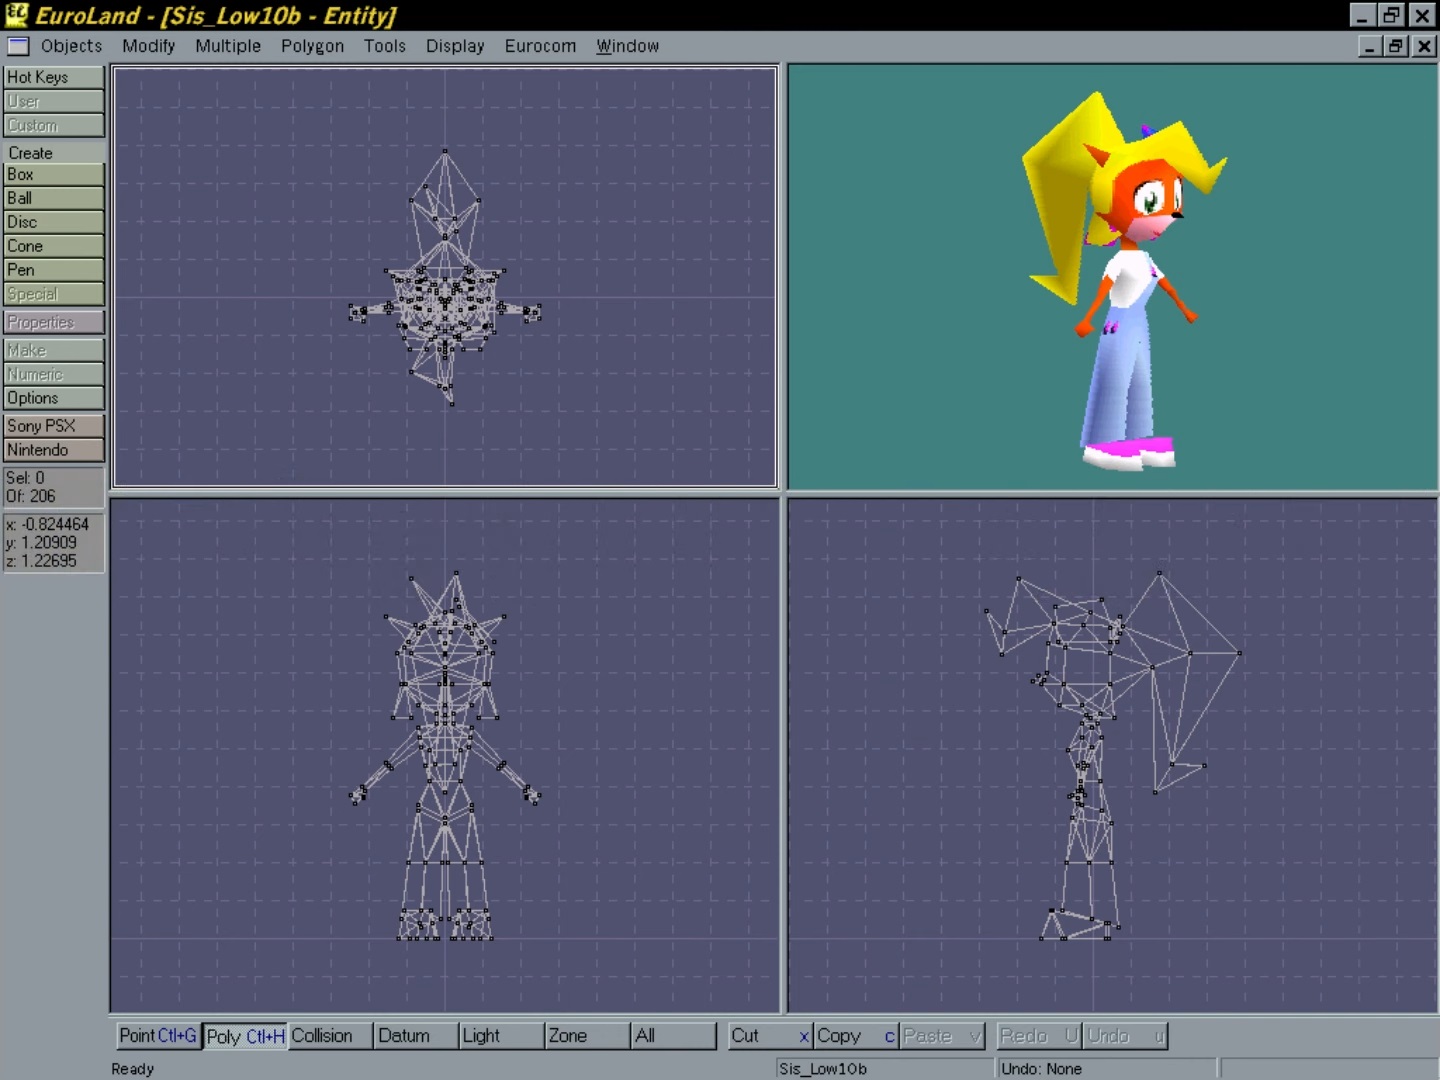Switch to Light selection mode
Image resolution: width=1440 pixels, height=1080 pixels.
tap(502, 1036)
